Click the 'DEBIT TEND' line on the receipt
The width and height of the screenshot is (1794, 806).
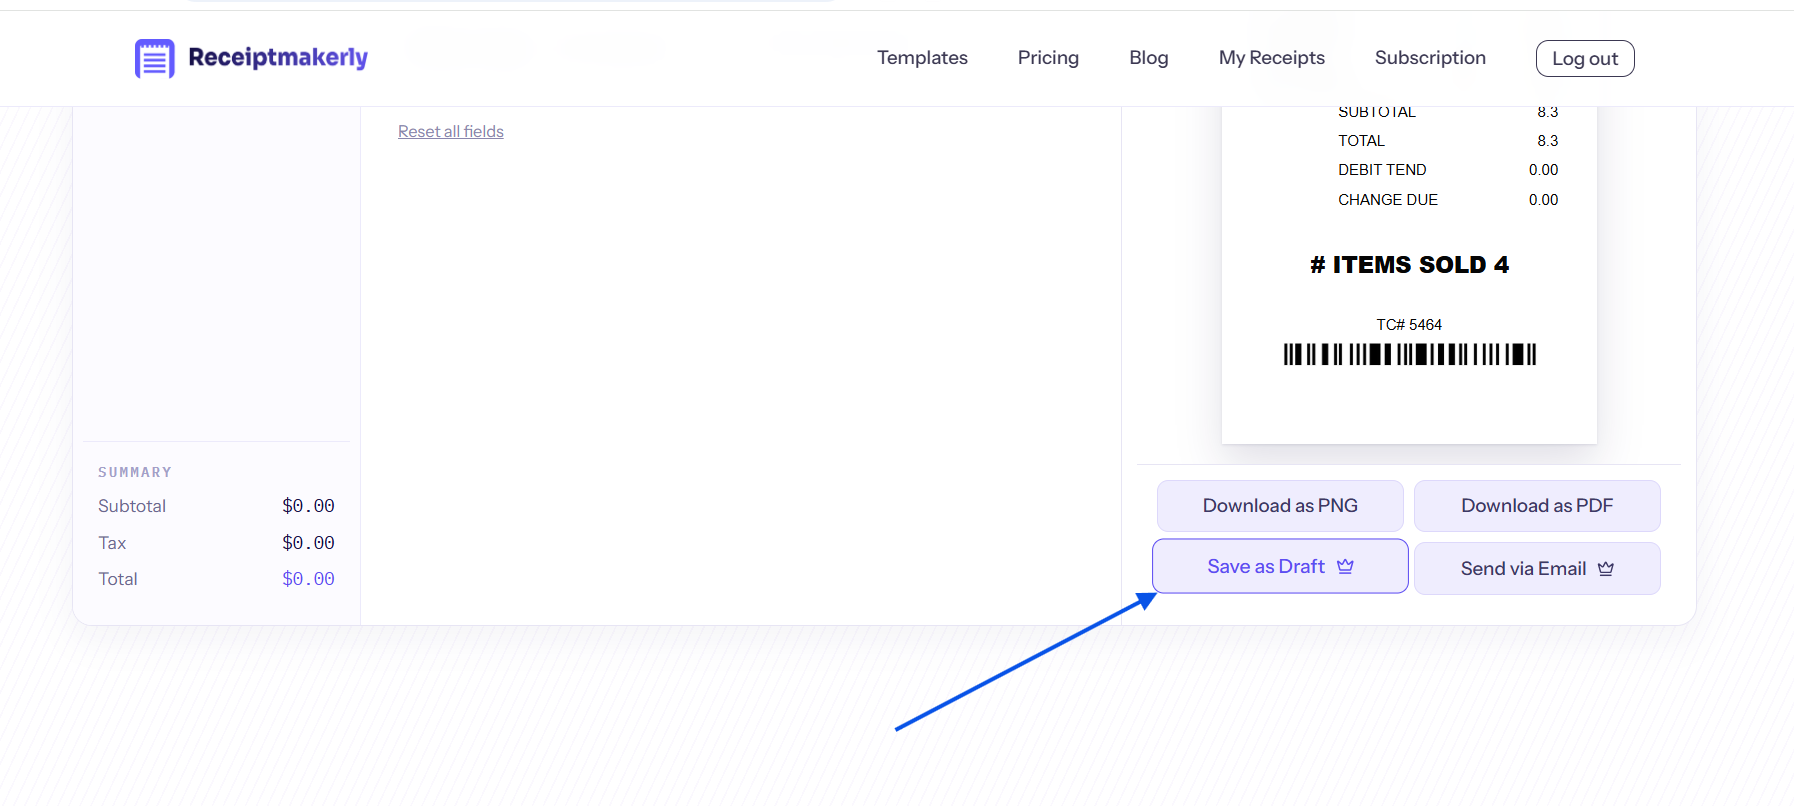pyautogui.click(x=1448, y=170)
